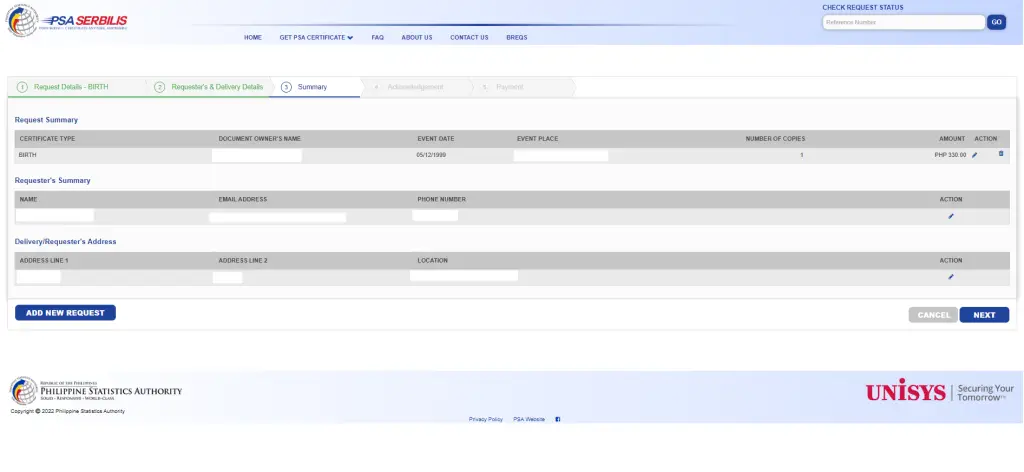Click the PHONE NUMBER column header
Screen dimensions: 1024x472
[x=441, y=199]
